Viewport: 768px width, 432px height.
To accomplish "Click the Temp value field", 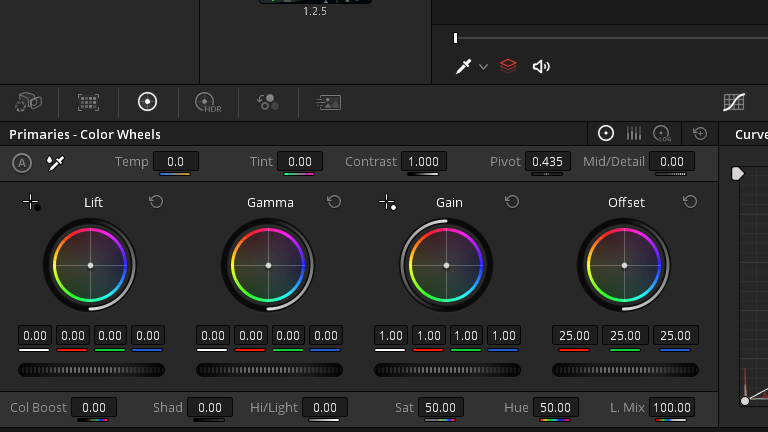I will click(175, 162).
